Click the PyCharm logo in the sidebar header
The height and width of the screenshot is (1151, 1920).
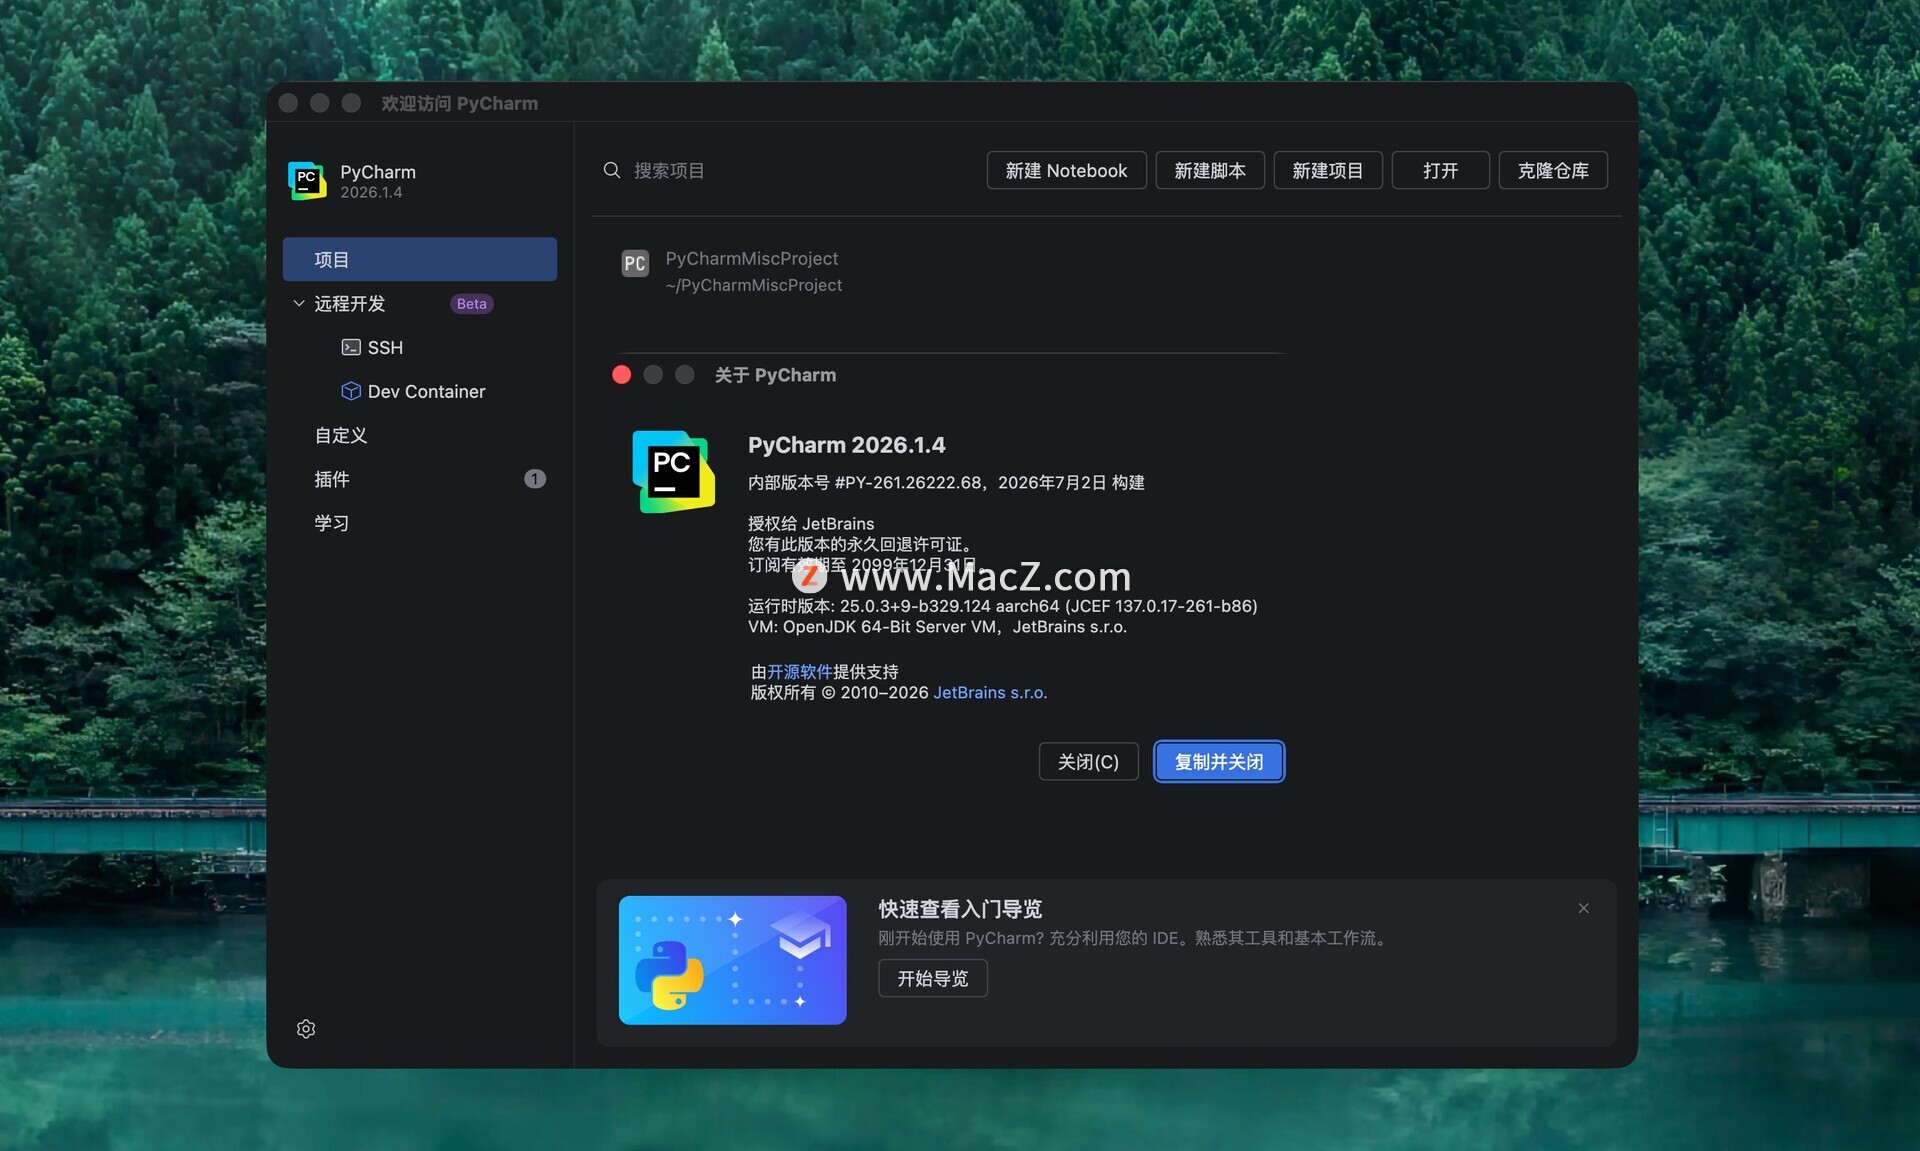307,181
